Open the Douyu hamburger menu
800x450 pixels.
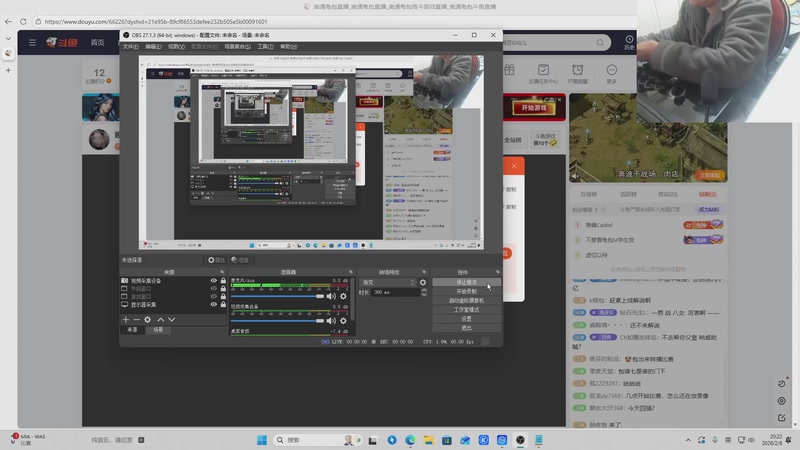coord(33,42)
